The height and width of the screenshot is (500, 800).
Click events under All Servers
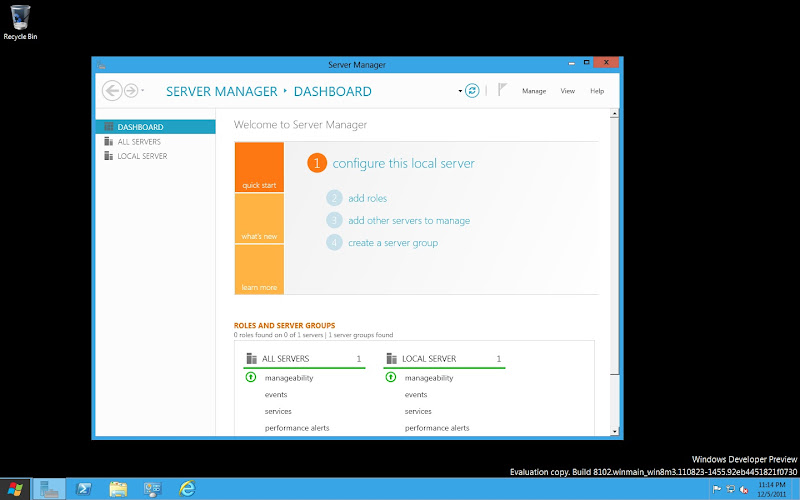click(x=276, y=394)
